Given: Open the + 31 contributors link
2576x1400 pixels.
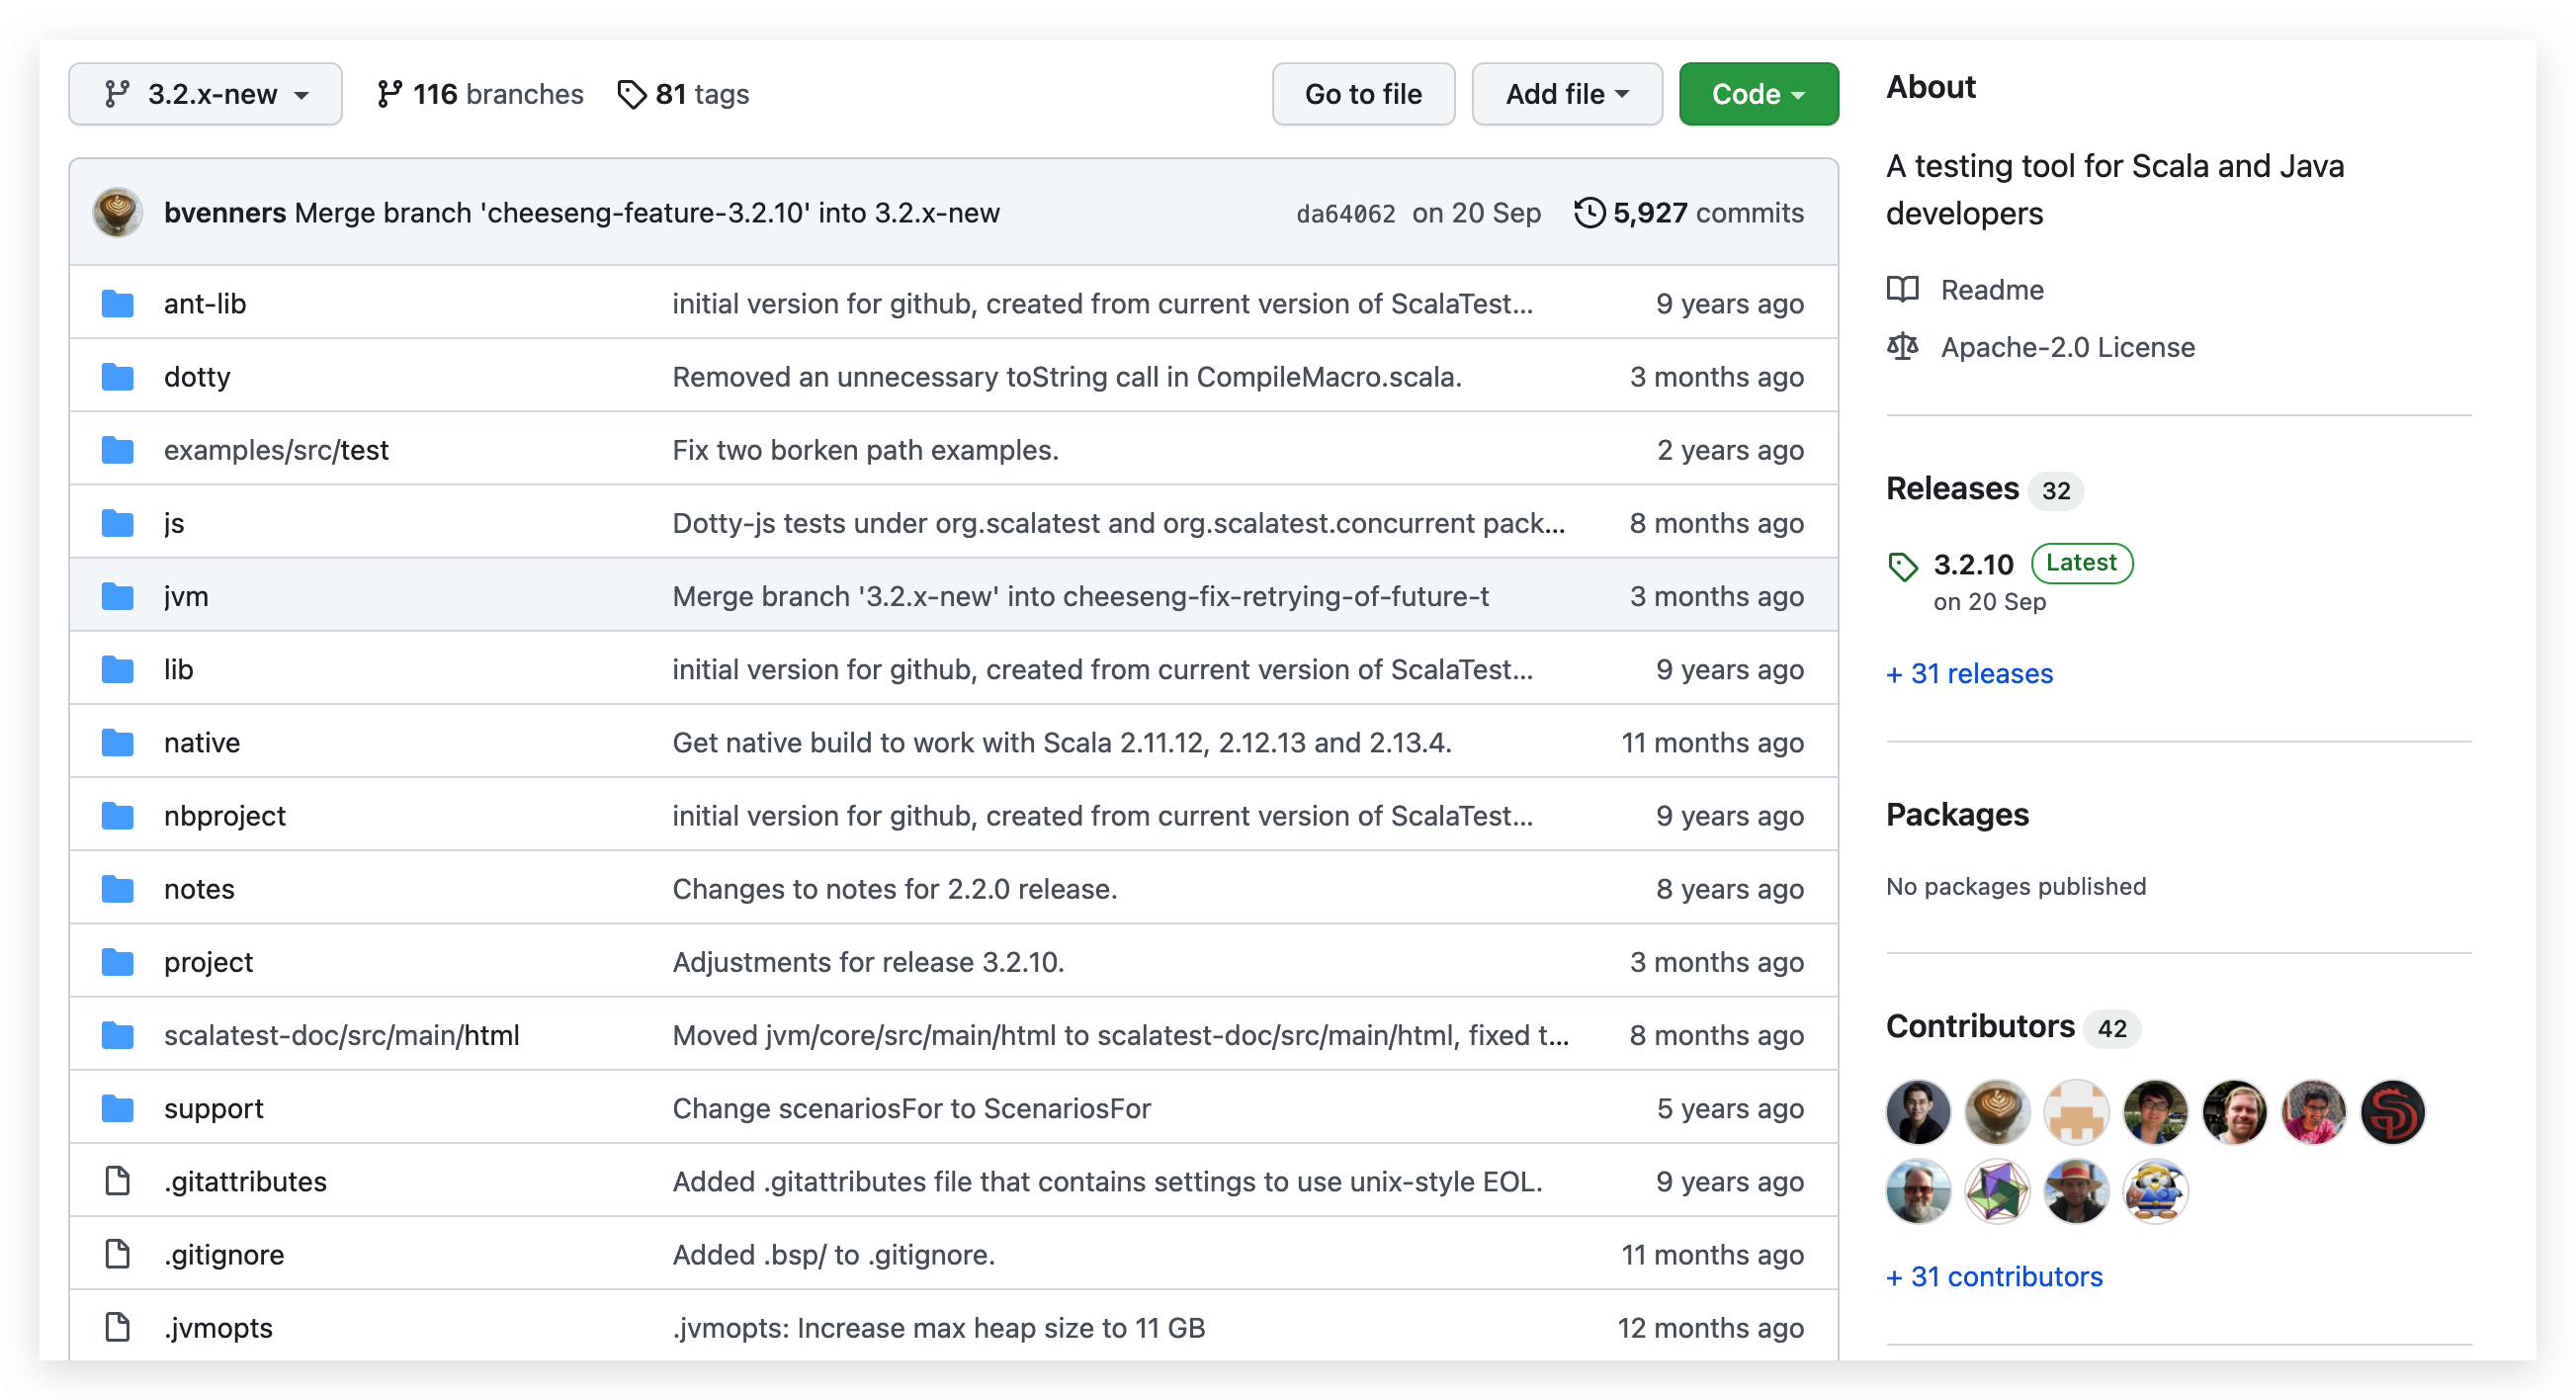Looking at the screenshot, I should pos(1993,1276).
